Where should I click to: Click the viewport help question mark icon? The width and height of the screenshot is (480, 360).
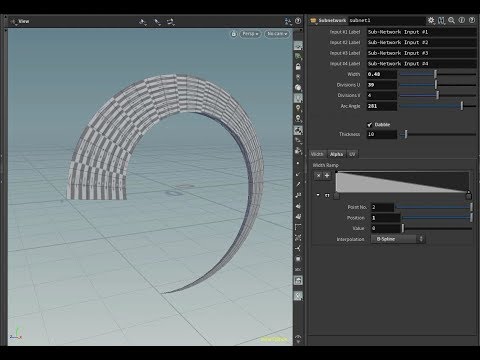coord(298,21)
